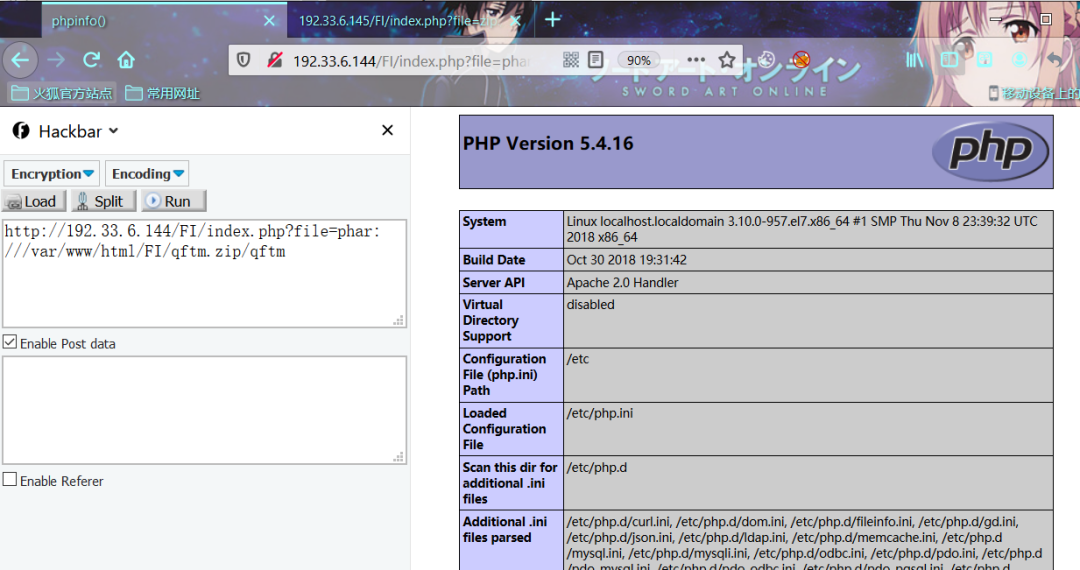This screenshot has width=1080, height=570.
Task: Click the Run button in Hackbar
Action: tap(174, 201)
